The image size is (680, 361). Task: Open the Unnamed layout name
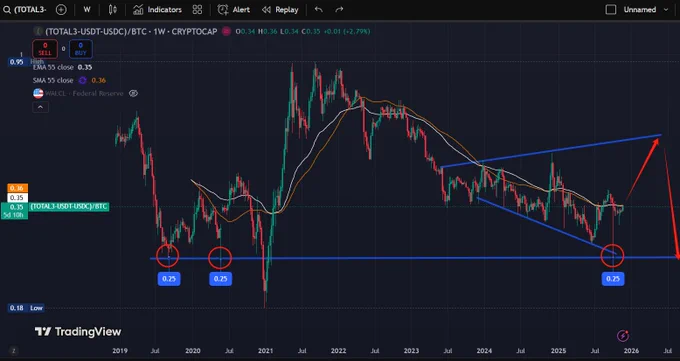pos(640,10)
